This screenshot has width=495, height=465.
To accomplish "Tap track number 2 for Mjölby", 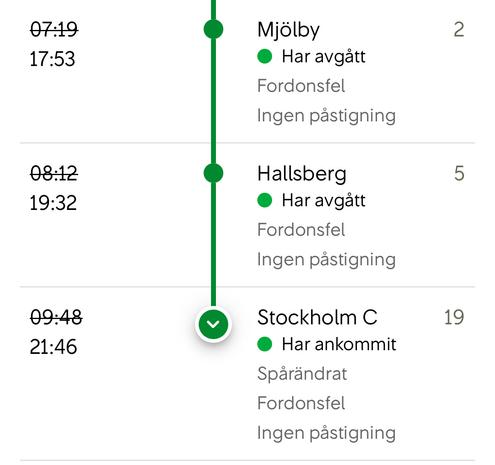I will [x=459, y=30].
